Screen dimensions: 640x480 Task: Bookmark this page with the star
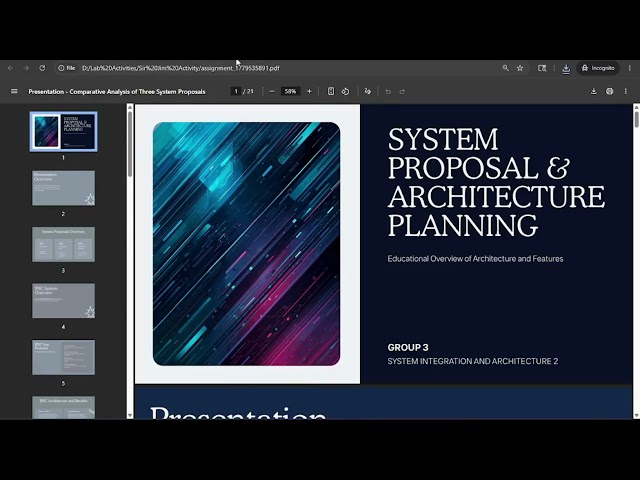(520, 68)
